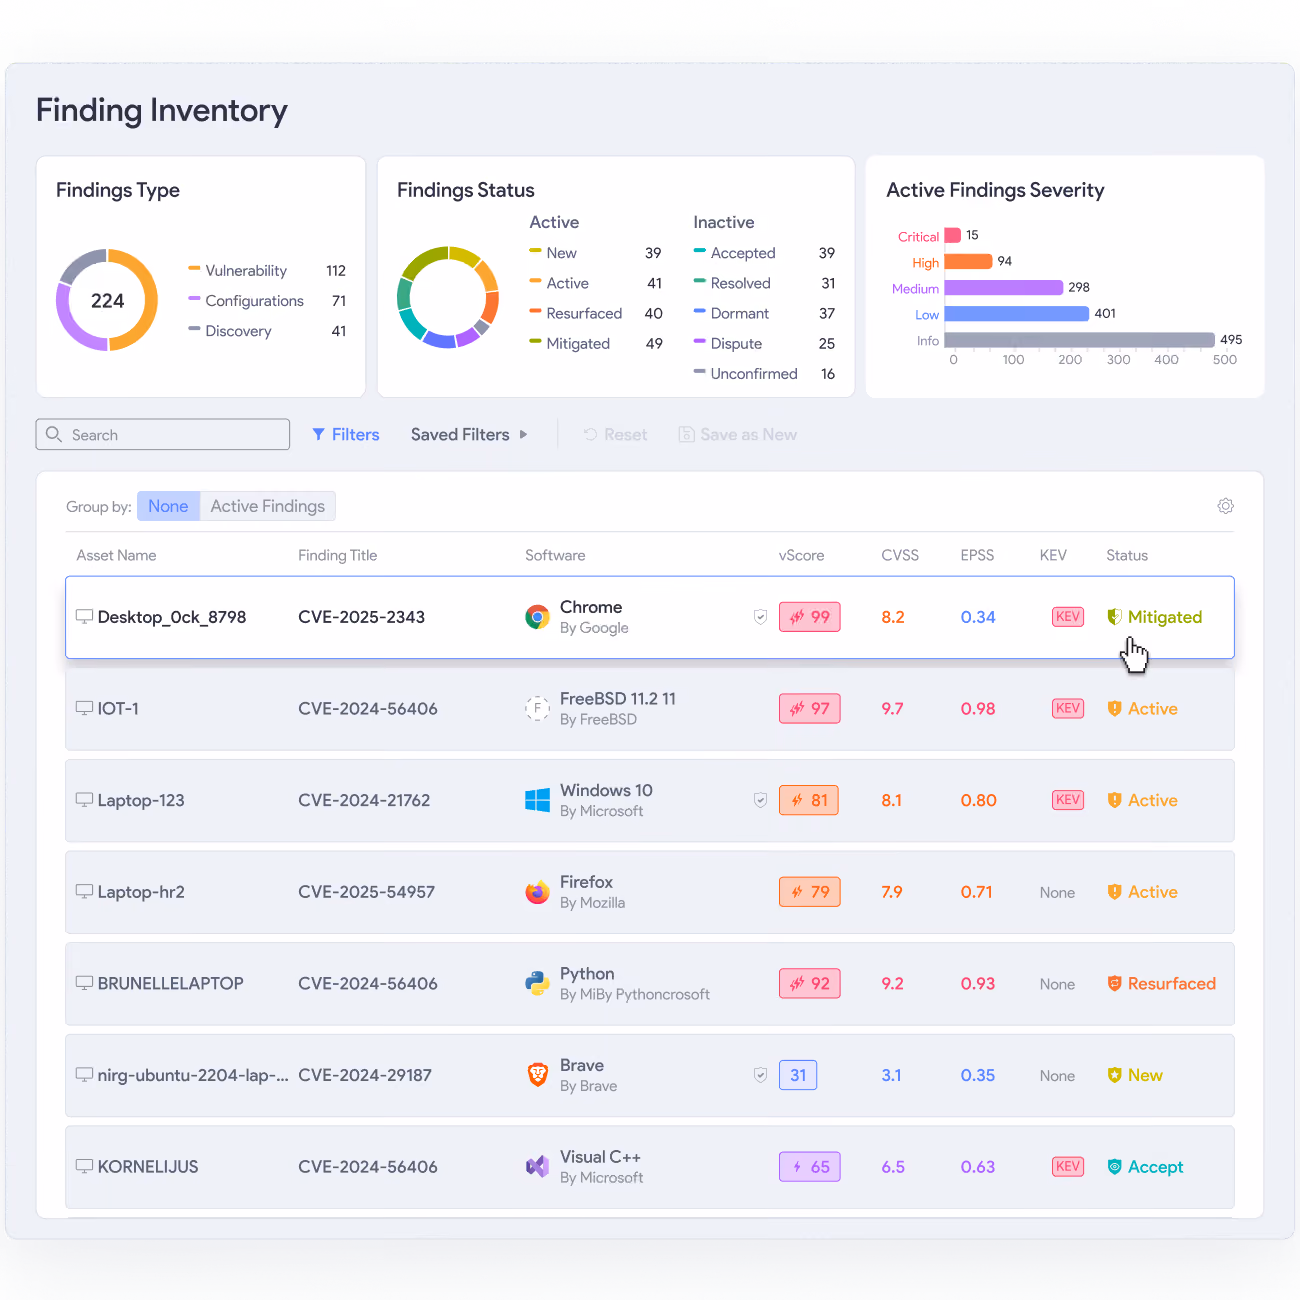The image size is (1300, 1300).
Task: Click the Findings Type donut chart
Action: tap(107, 300)
